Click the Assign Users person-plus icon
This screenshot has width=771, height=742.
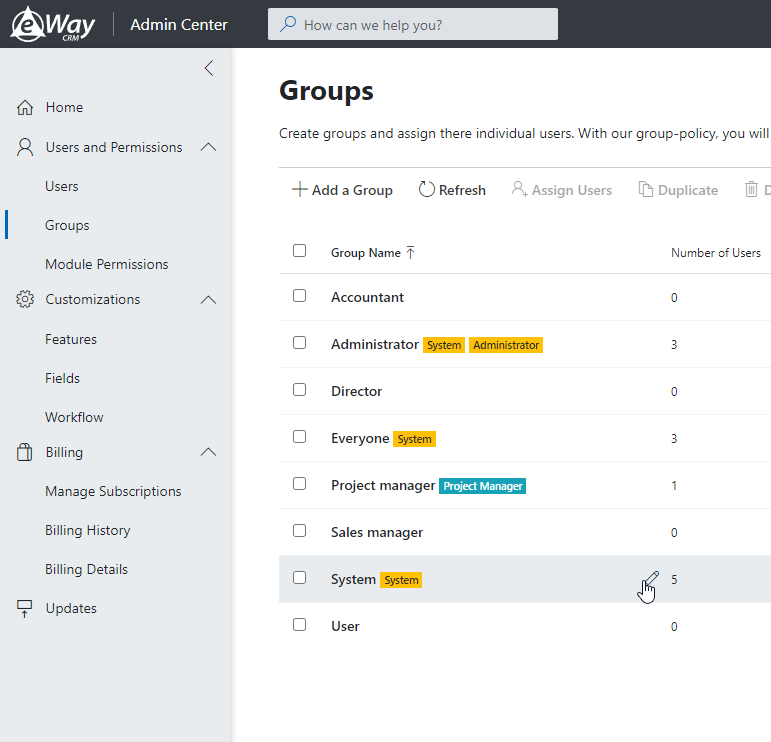519,189
